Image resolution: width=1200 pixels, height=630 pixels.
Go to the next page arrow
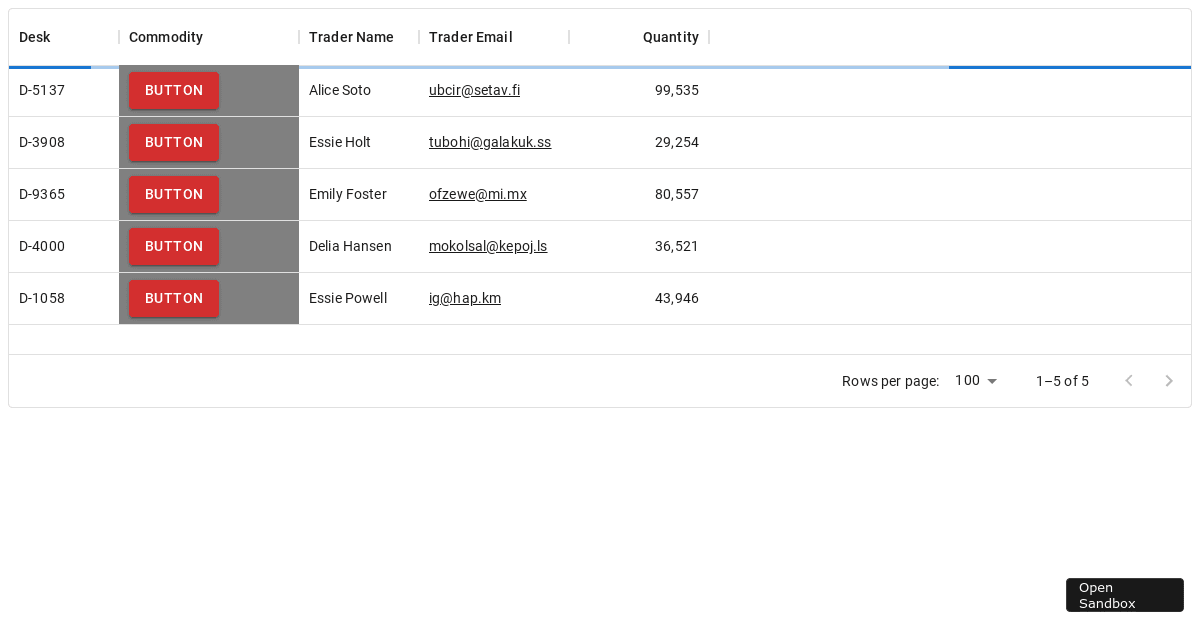tap(1169, 381)
